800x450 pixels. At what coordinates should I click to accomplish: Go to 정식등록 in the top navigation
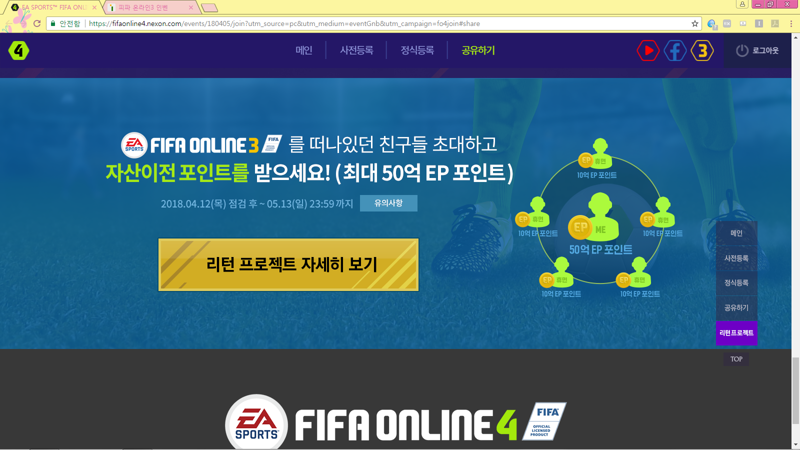coord(417,51)
